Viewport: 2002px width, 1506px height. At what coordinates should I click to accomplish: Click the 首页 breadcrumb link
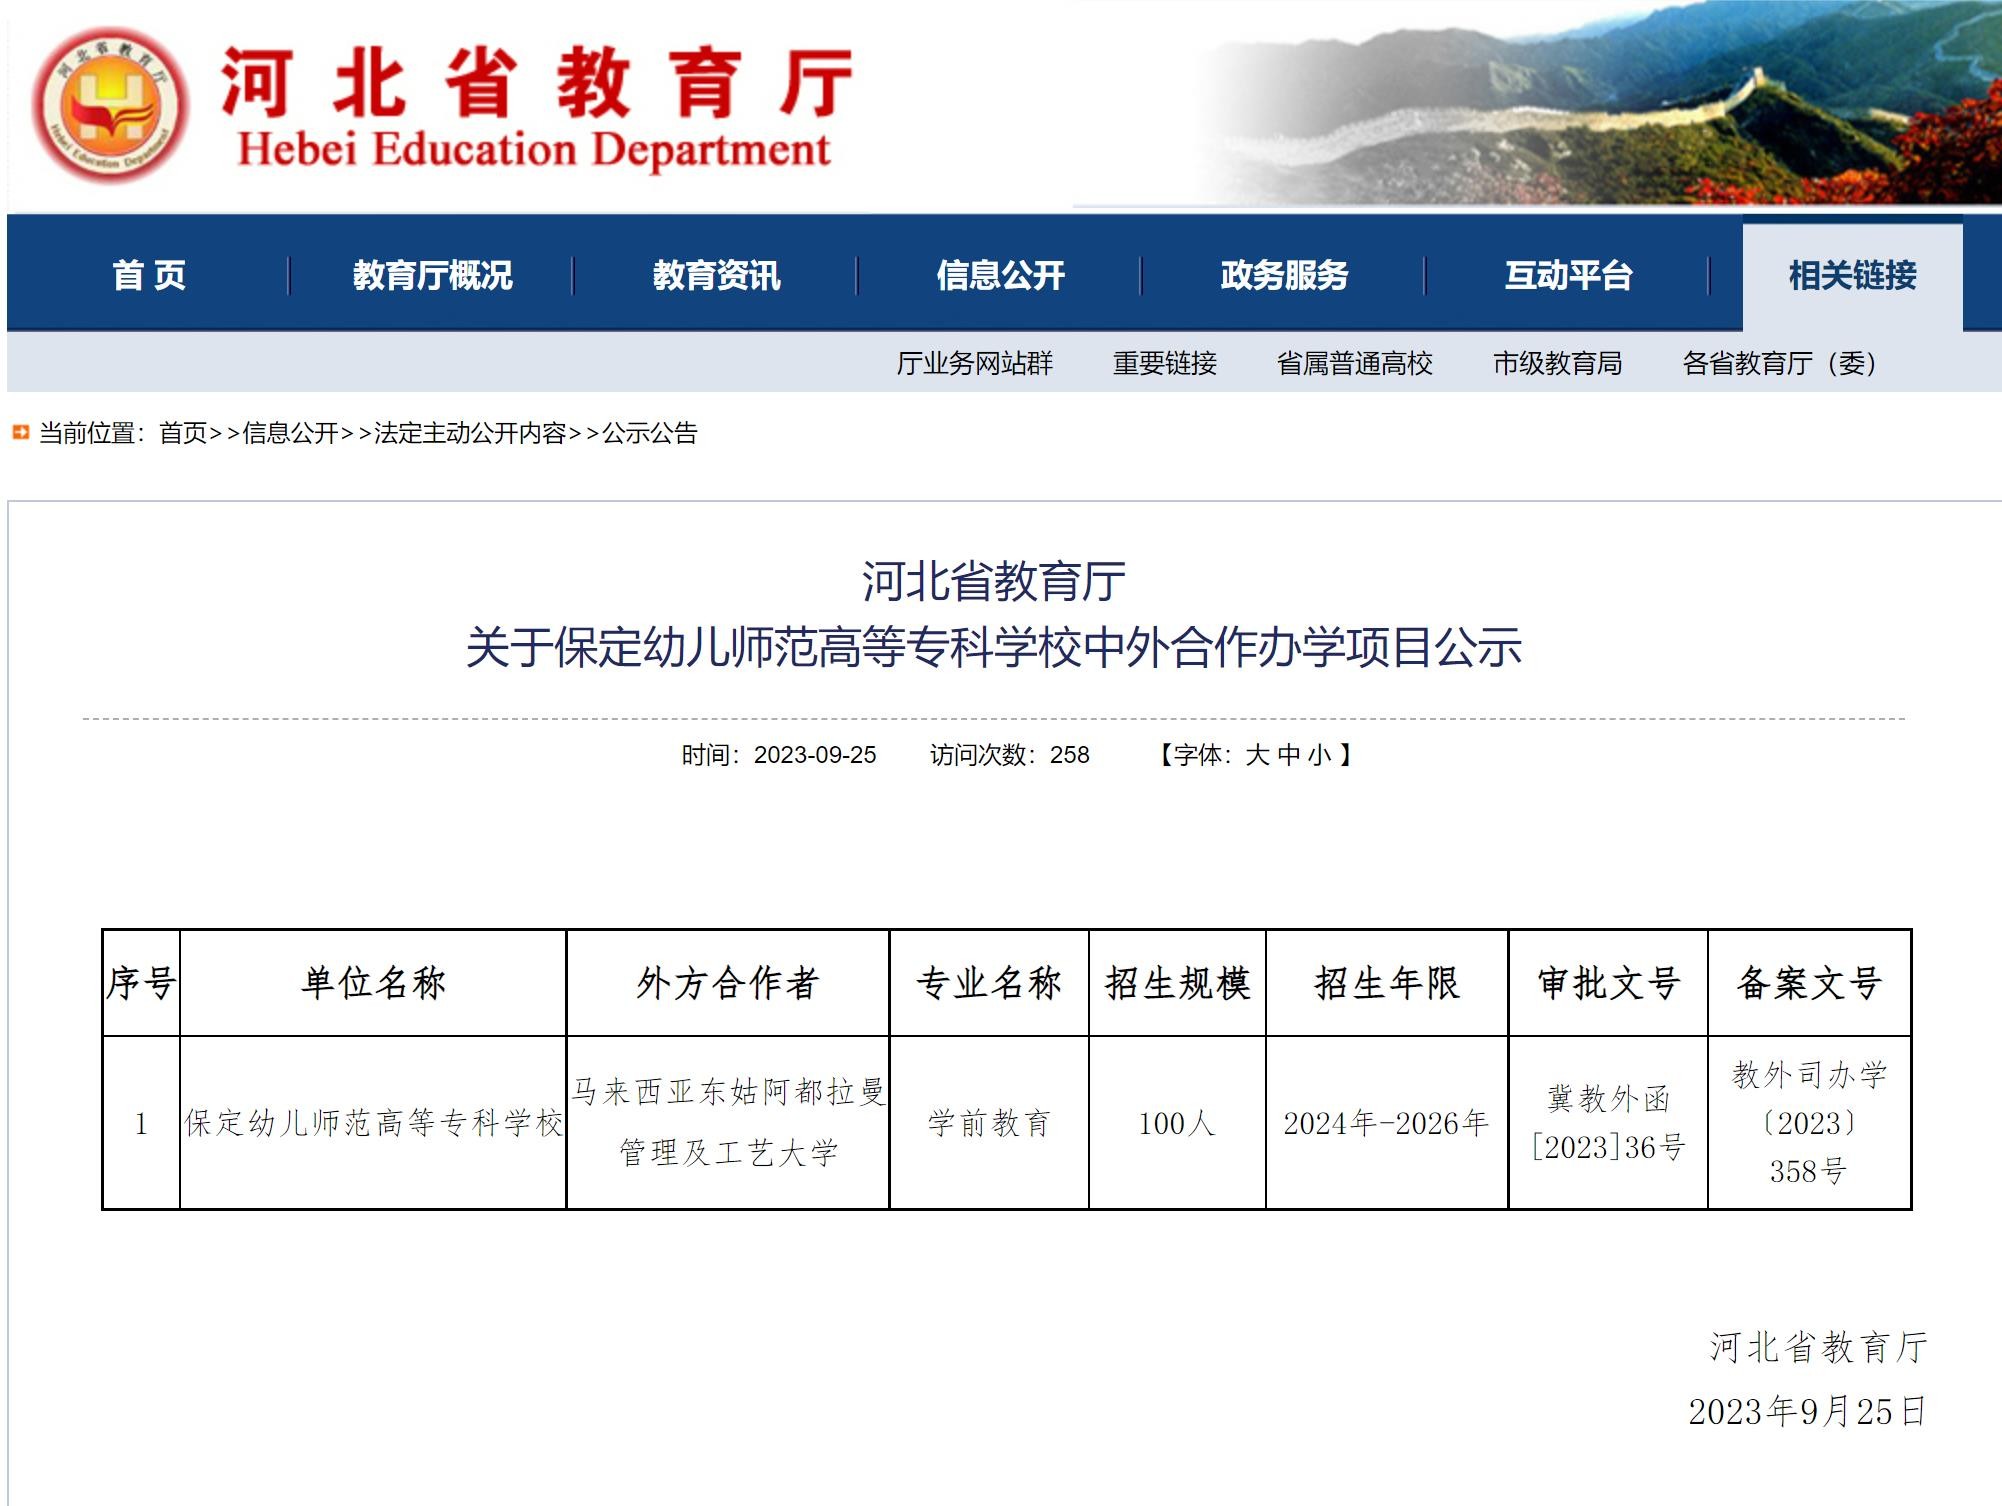(183, 433)
